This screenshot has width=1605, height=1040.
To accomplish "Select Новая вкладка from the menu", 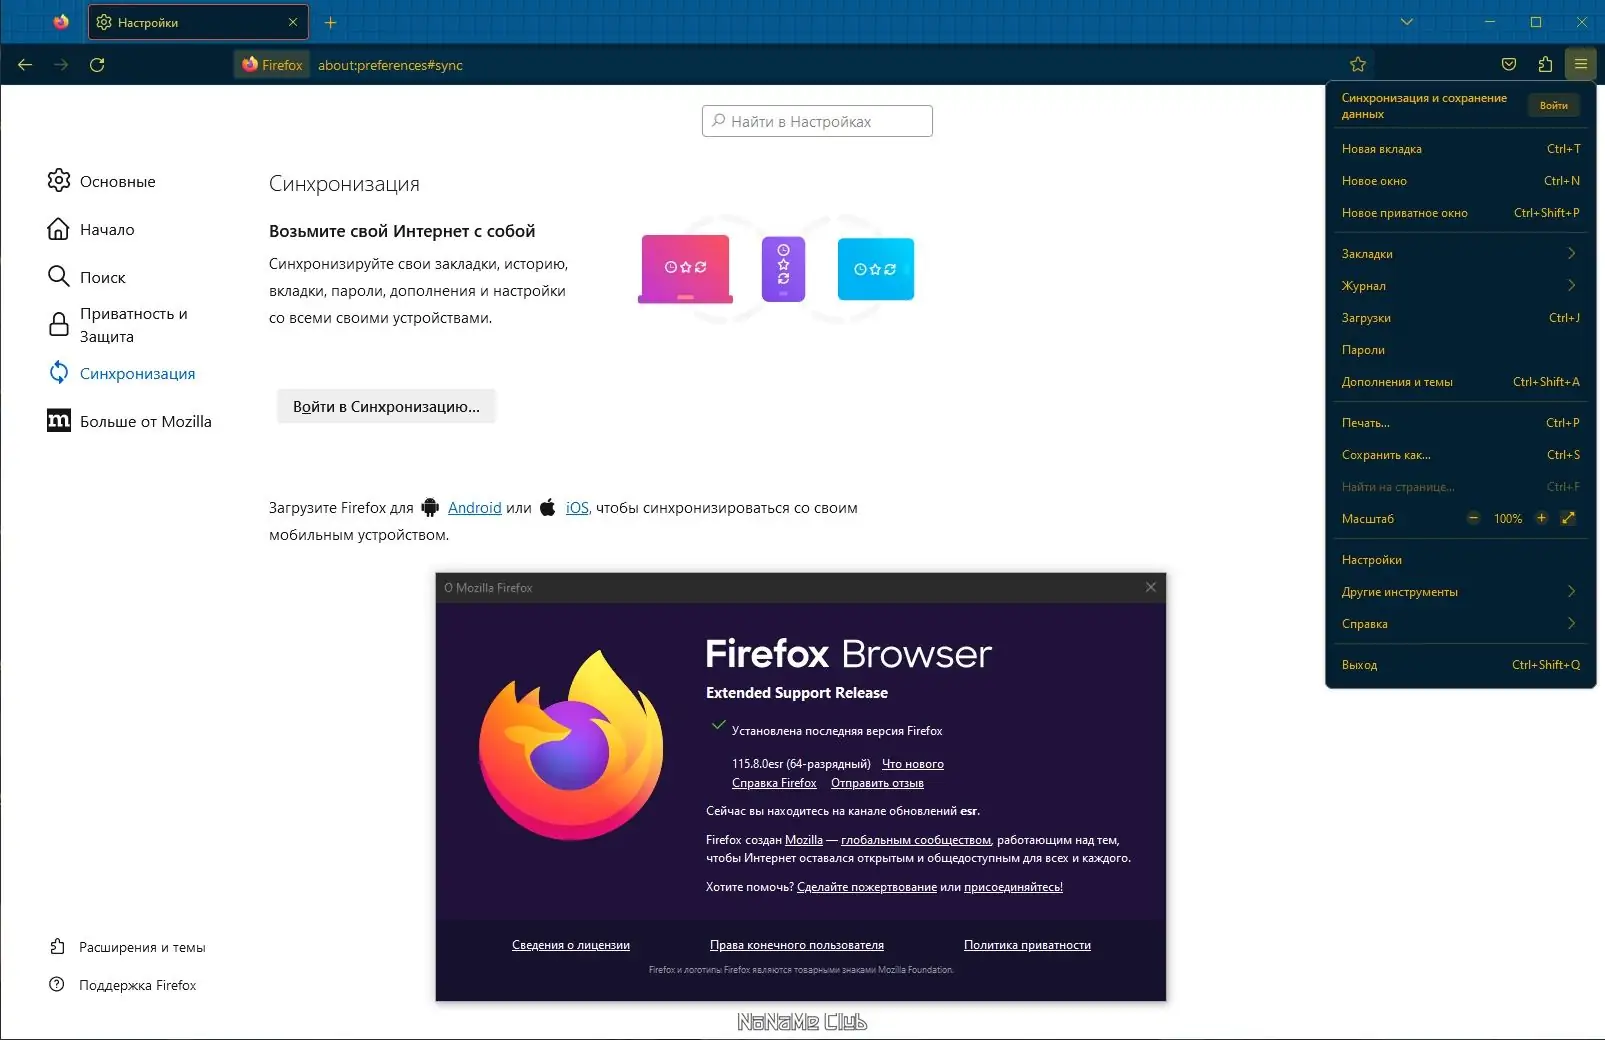I will [1460, 149].
